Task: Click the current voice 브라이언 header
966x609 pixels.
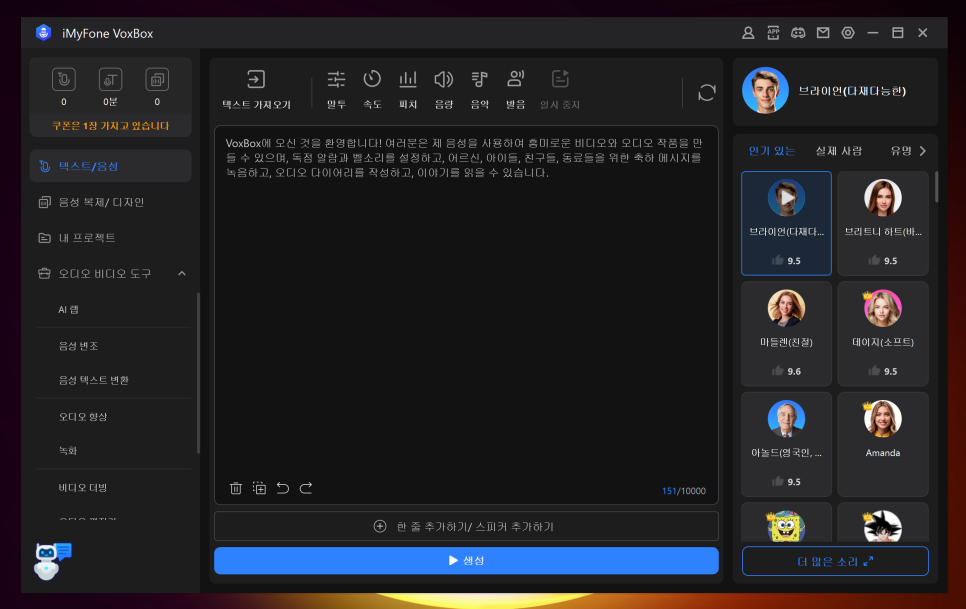Action: [835, 91]
